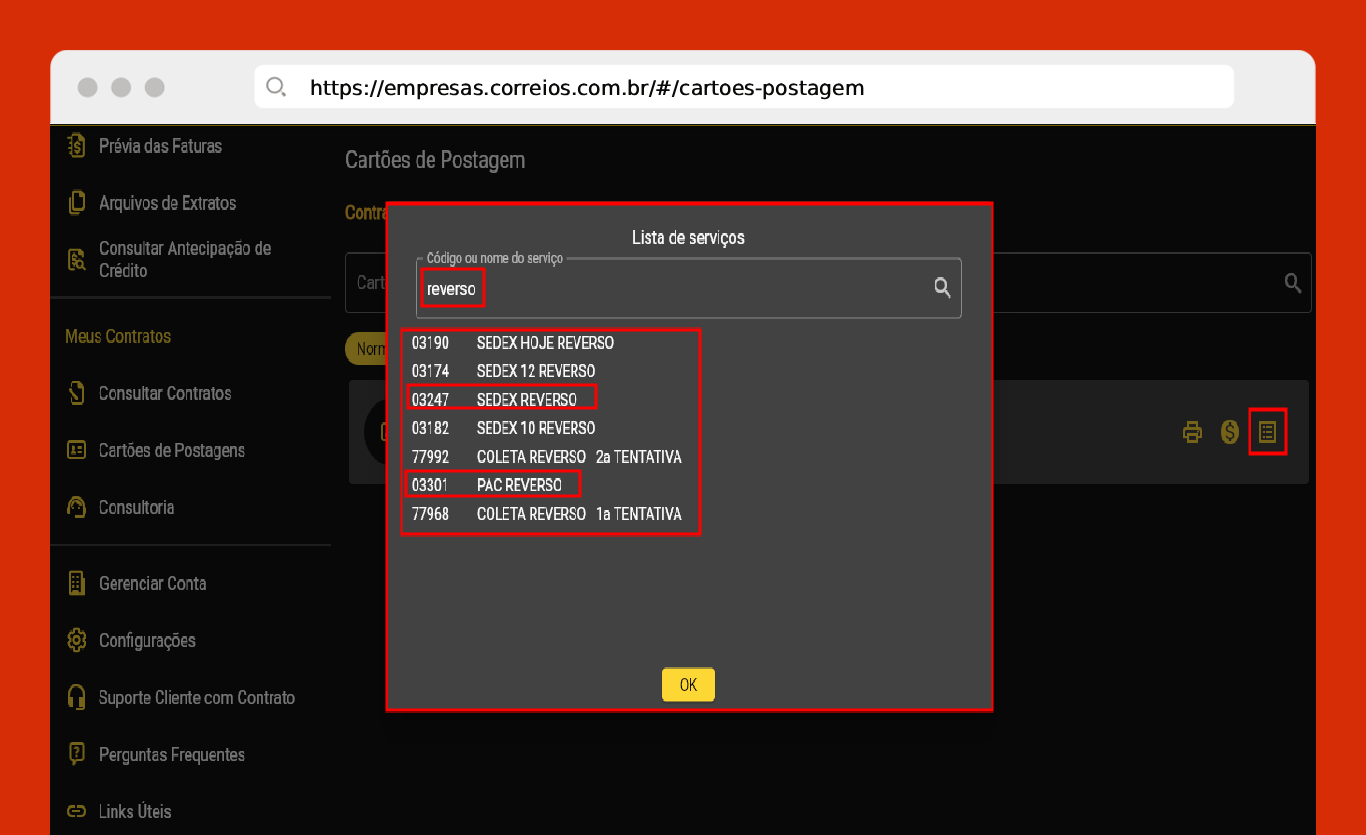This screenshot has height=835, width=1366.
Task: Open Consultar Contratos in sidebar
Action: pos(164,393)
